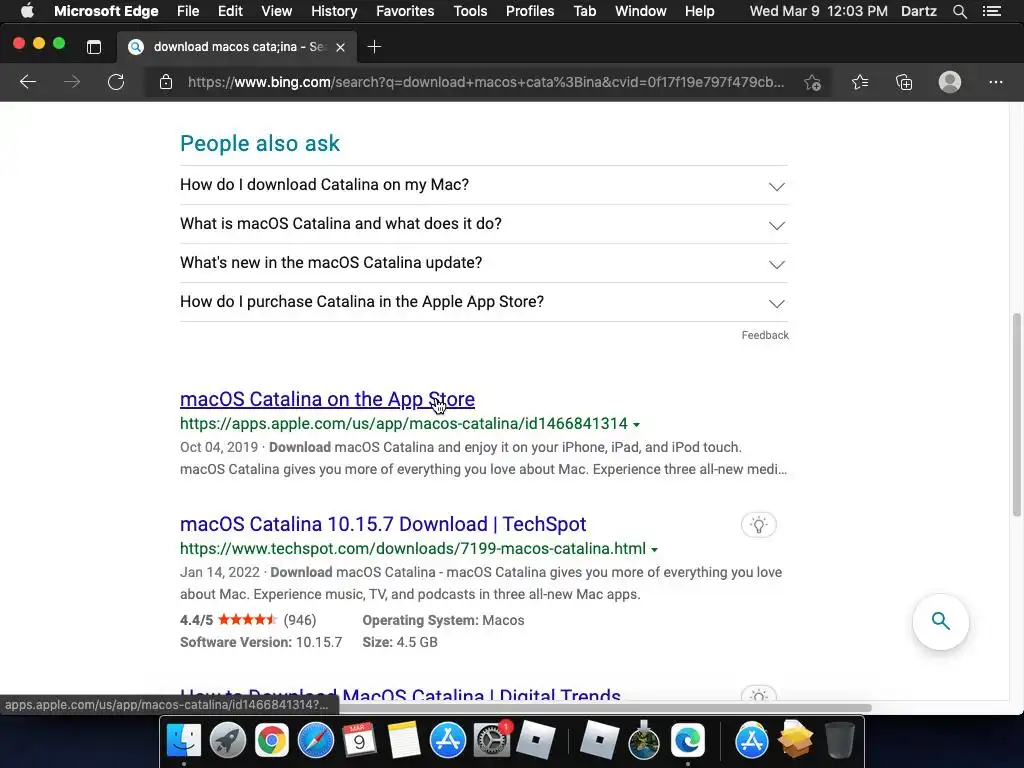Open the profile avatar button

pos(950,82)
